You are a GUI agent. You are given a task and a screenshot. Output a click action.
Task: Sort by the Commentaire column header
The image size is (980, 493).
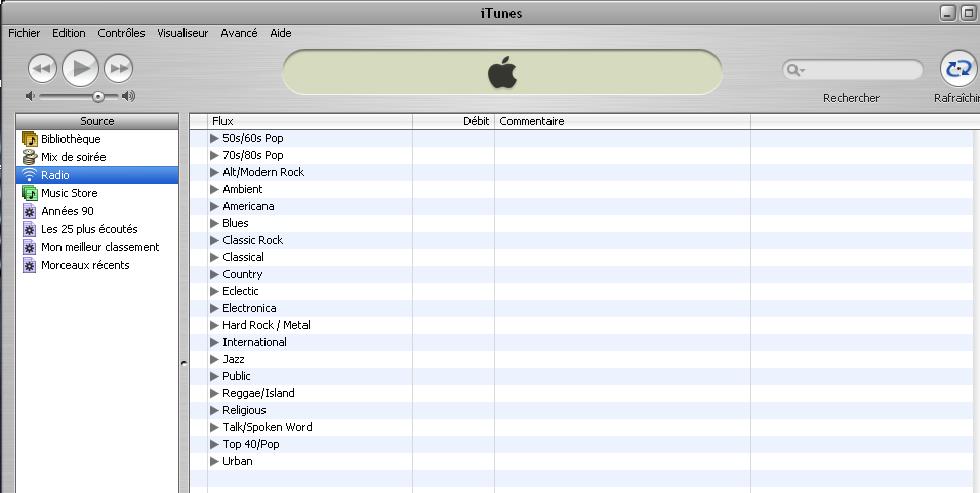click(622, 121)
